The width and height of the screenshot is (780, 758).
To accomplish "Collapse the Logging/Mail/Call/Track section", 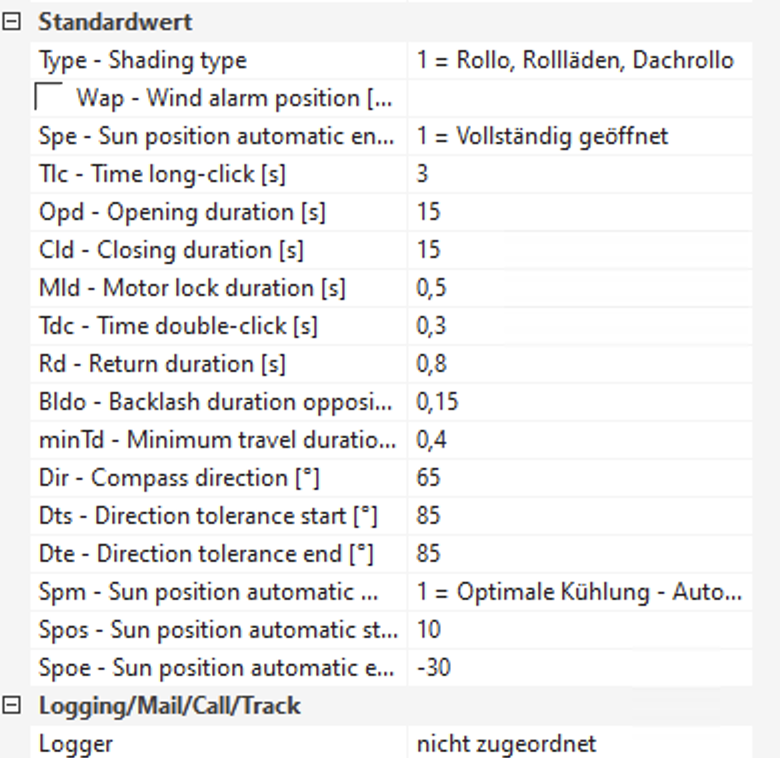I will pos(11,706).
